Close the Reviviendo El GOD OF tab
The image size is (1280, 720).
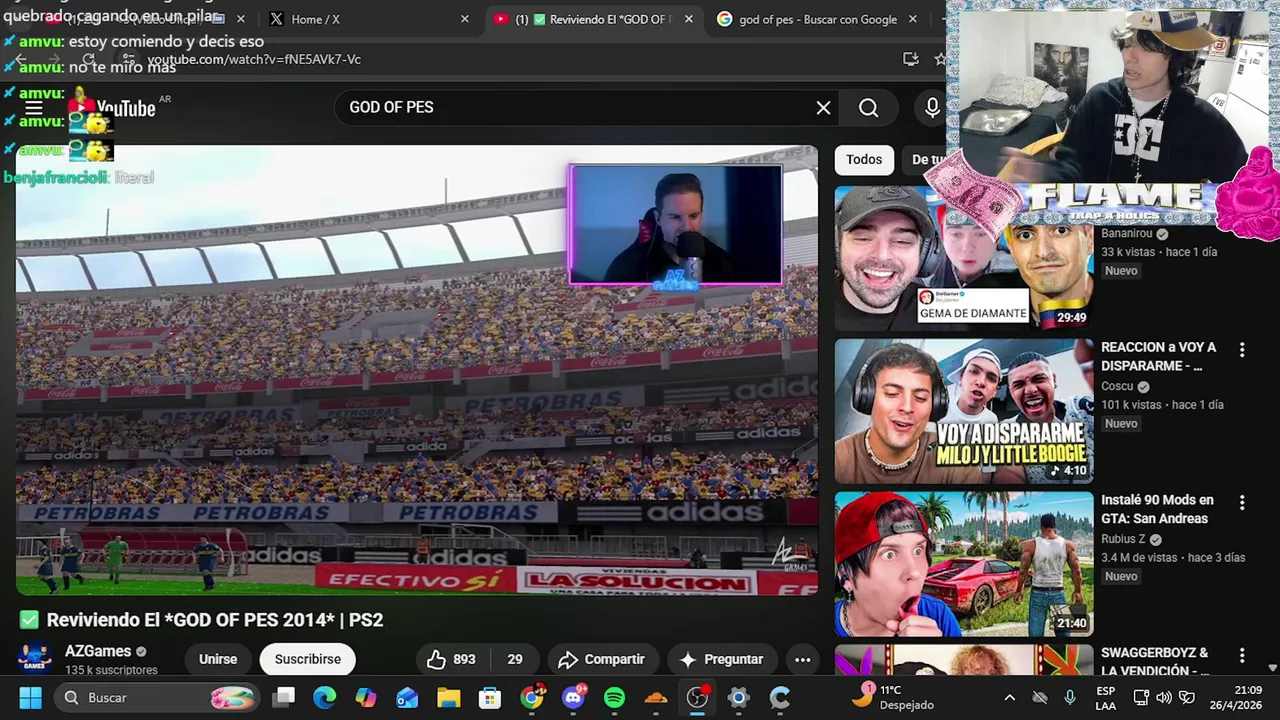coord(689,19)
